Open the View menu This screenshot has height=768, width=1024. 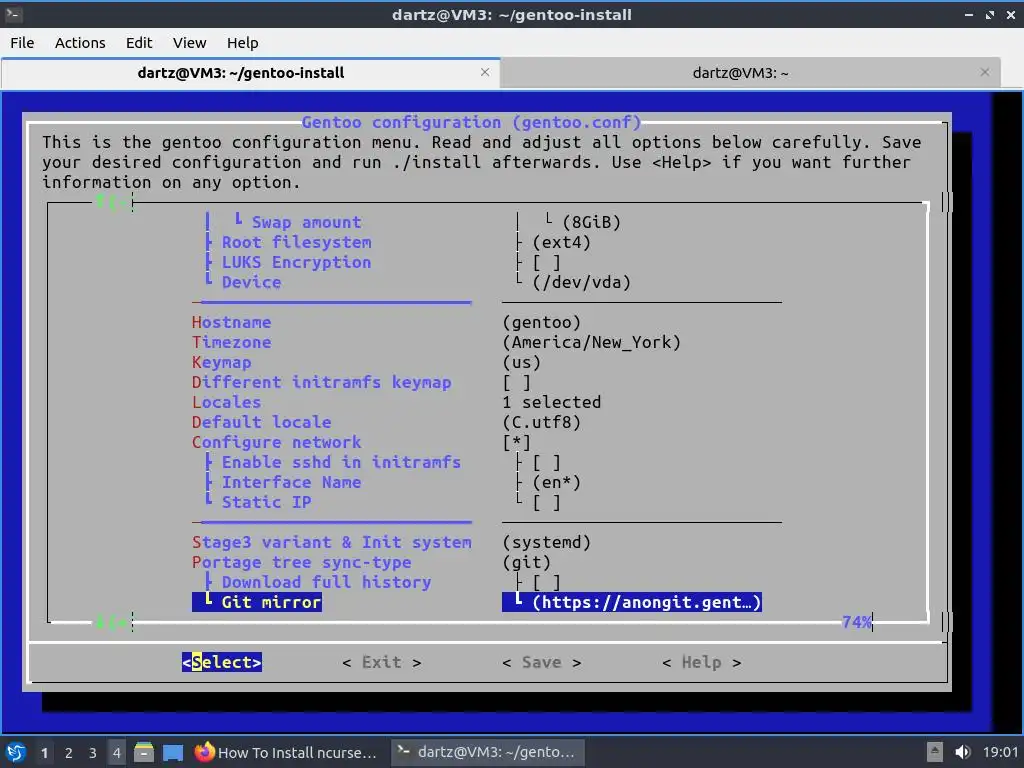coord(189,42)
